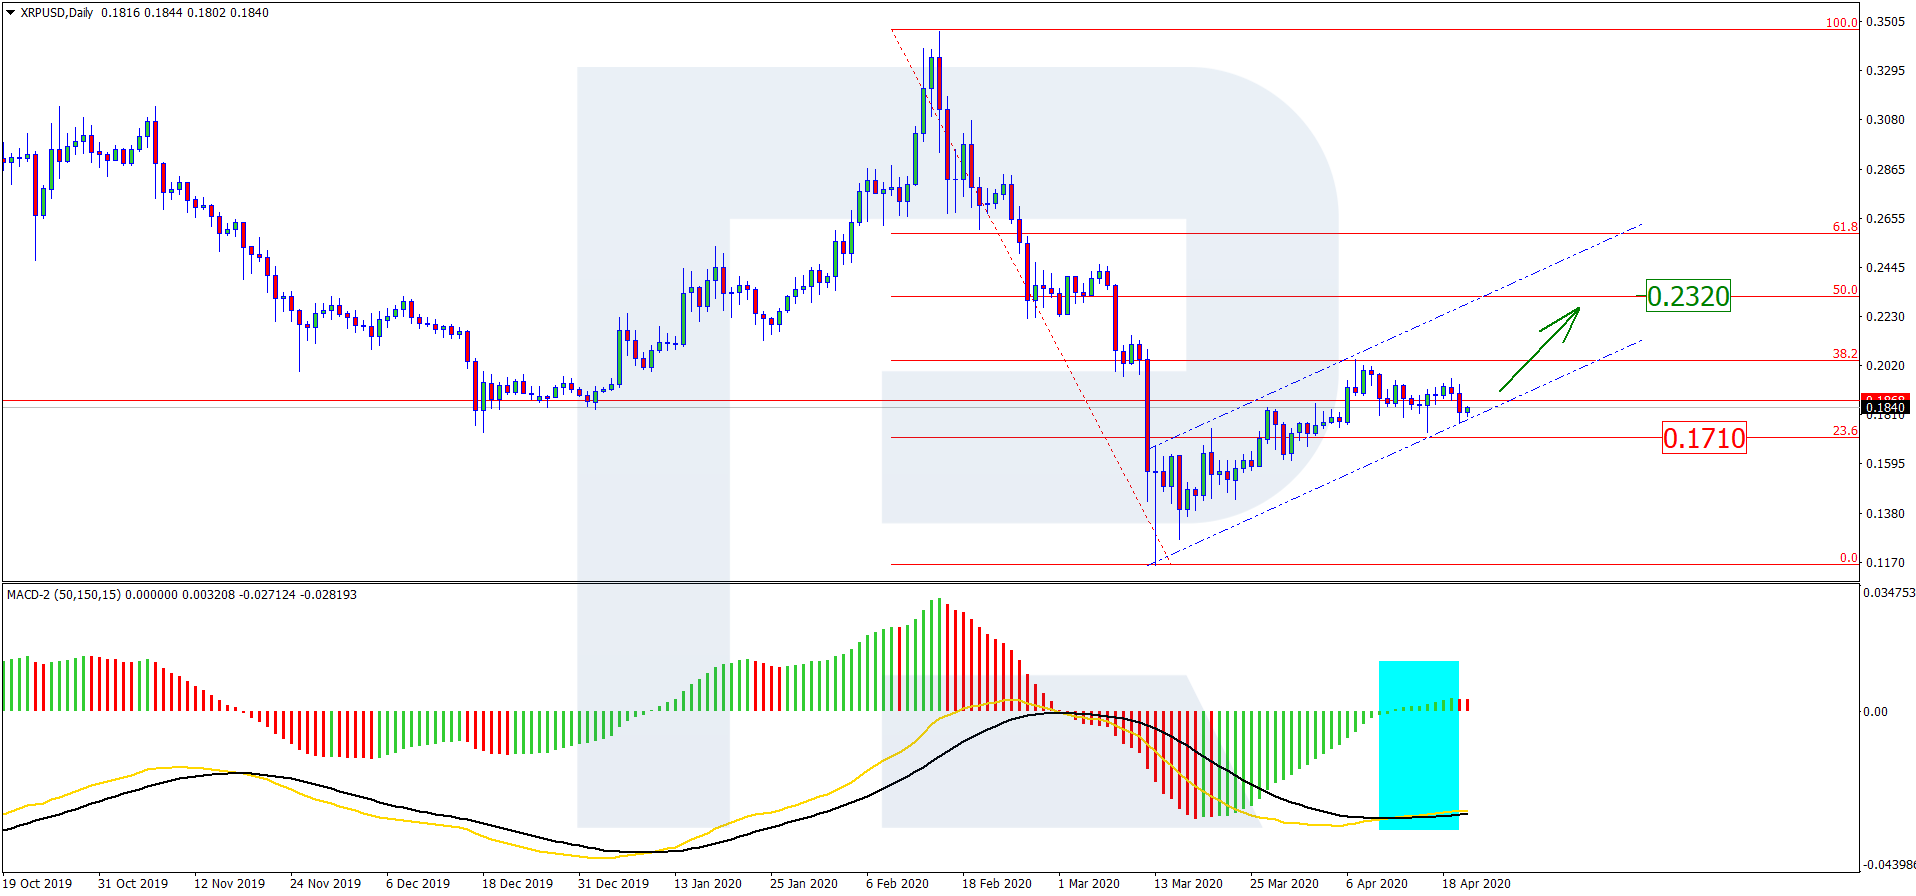Click the 0.1380 price axis value
1916x896 pixels.
pos(1885,514)
